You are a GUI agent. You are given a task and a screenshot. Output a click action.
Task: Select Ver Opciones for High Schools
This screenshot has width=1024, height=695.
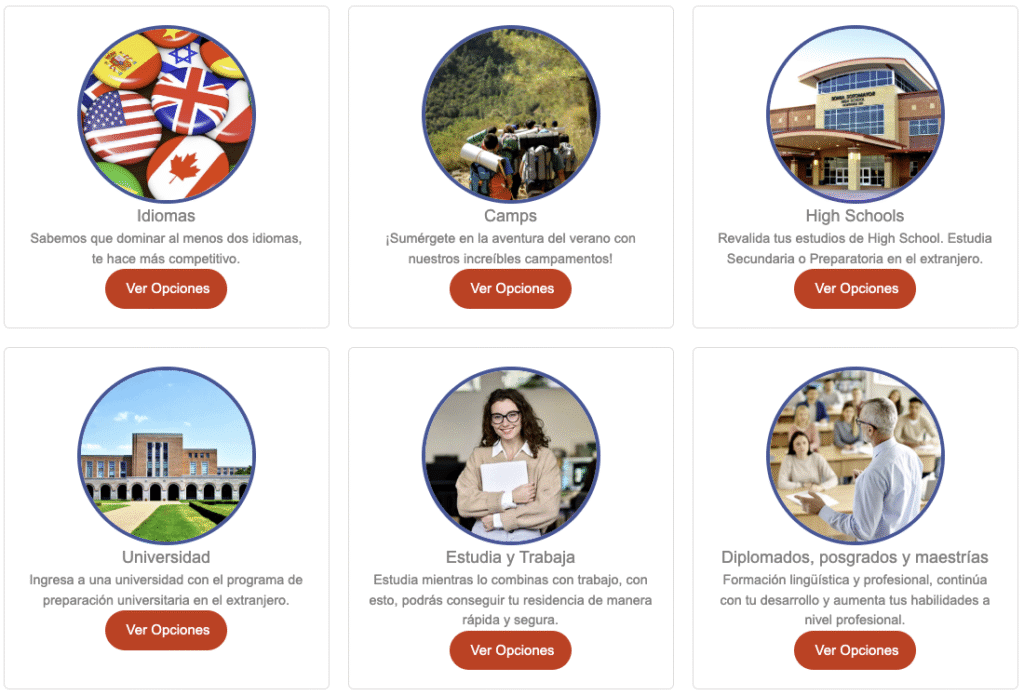click(x=855, y=289)
